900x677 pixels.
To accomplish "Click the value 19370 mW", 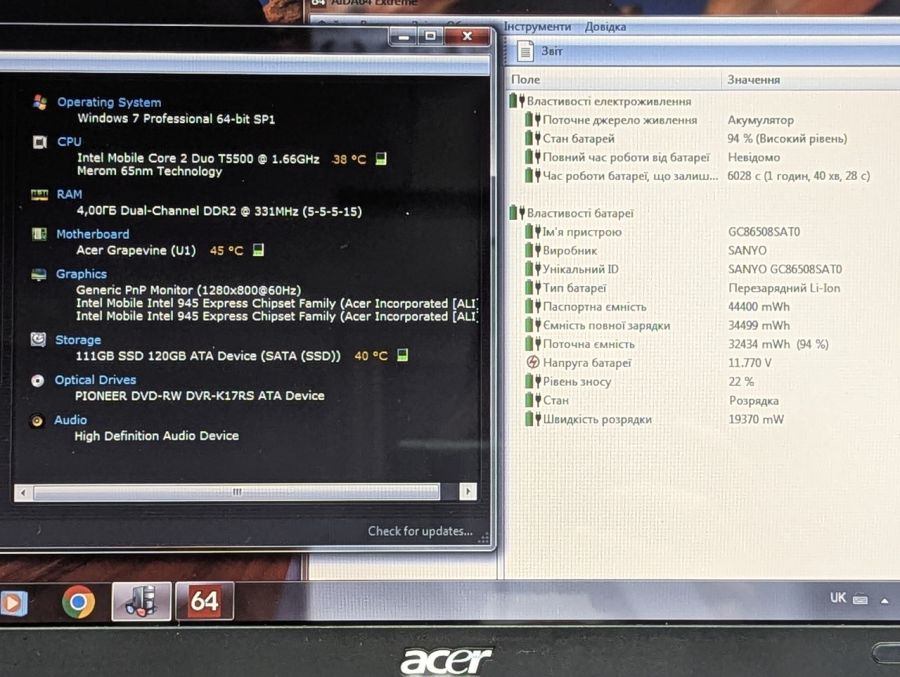I will [756, 419].
